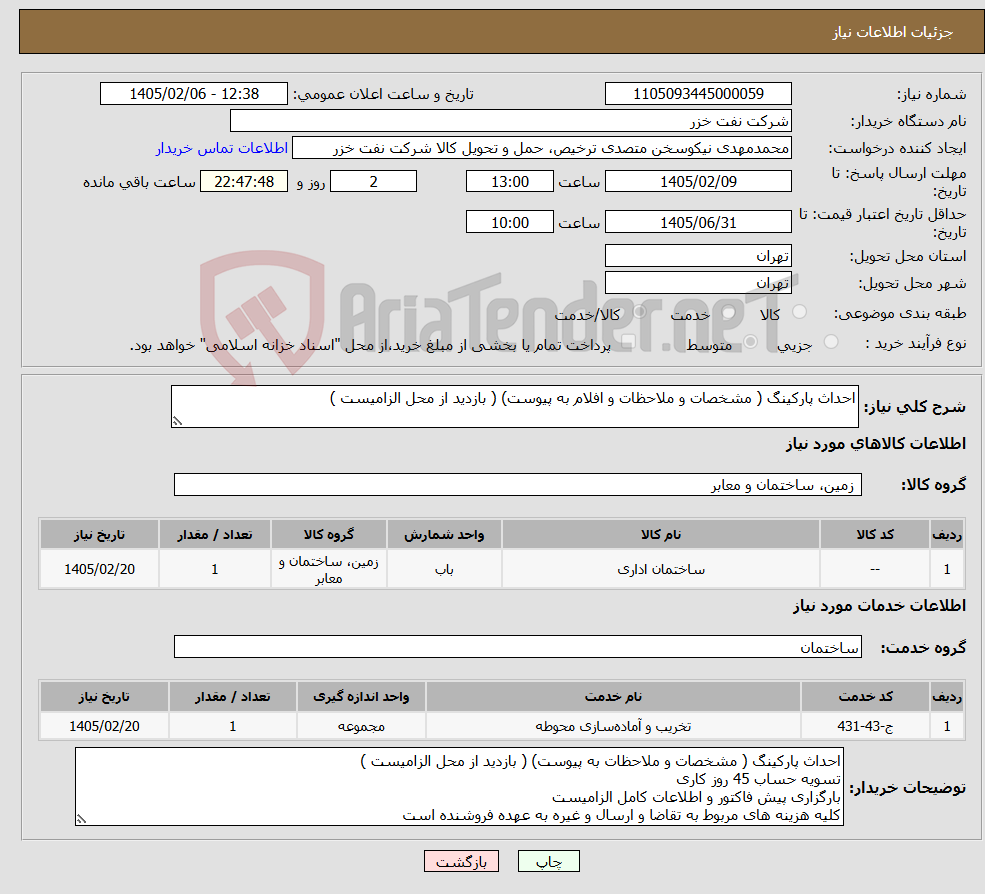Click the deadline time field 13:00

[x=509, y=182]
